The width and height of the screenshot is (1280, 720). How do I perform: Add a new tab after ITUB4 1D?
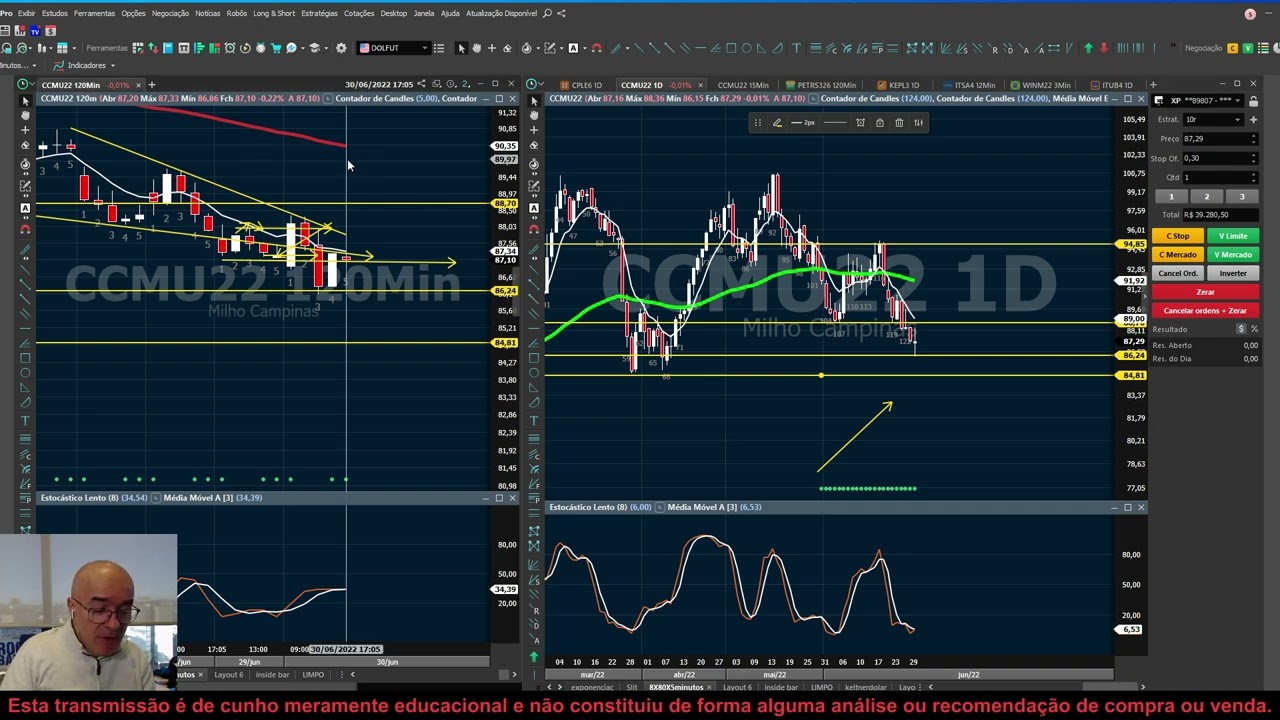pos(1152,85)
